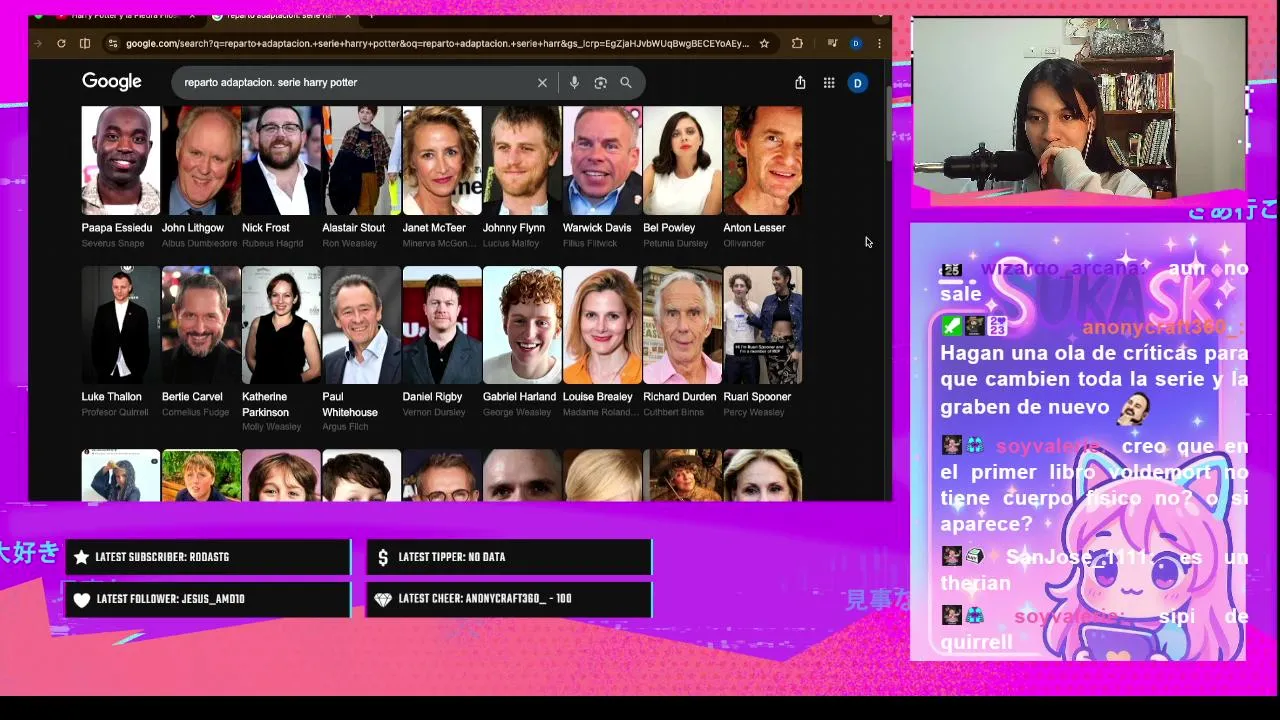
Task: Click the 'Severus Snape' role text
Action: [x=113, y=243]
